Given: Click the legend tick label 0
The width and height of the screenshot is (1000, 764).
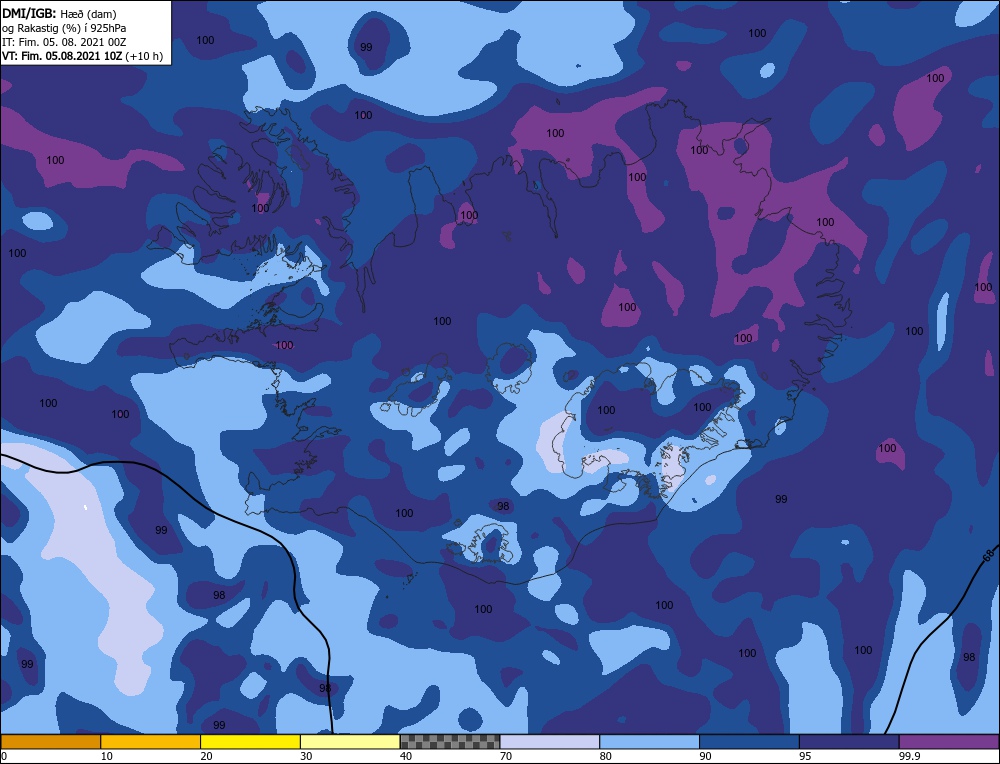Looking at the screenshot, I should [4, 756].
